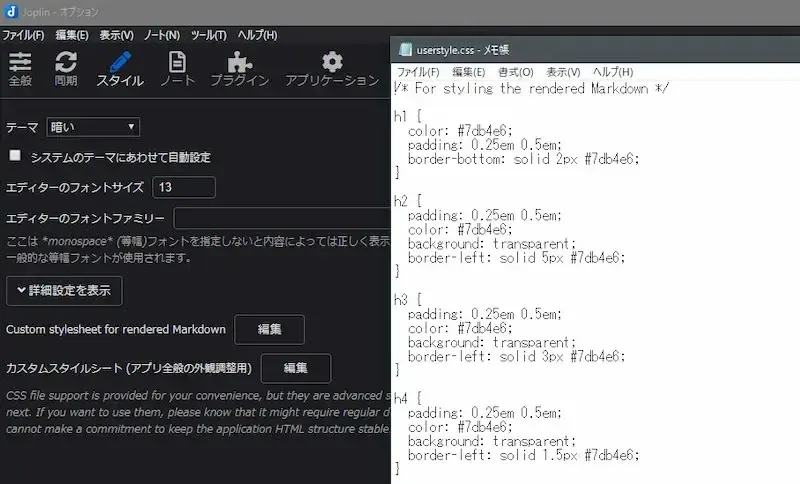Open Joplin's ファイル(F) menu
The height and width of the screenshot is (484, 800).
click(x=23, y=35)
